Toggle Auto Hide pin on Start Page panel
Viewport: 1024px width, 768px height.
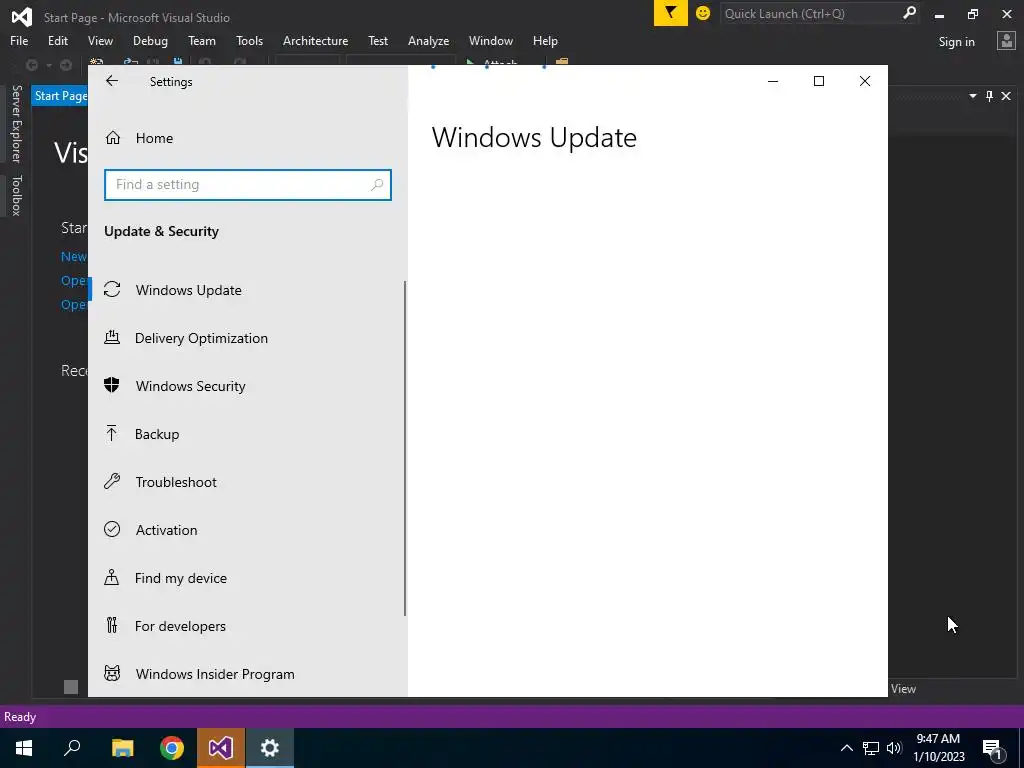tap(989, 96)
